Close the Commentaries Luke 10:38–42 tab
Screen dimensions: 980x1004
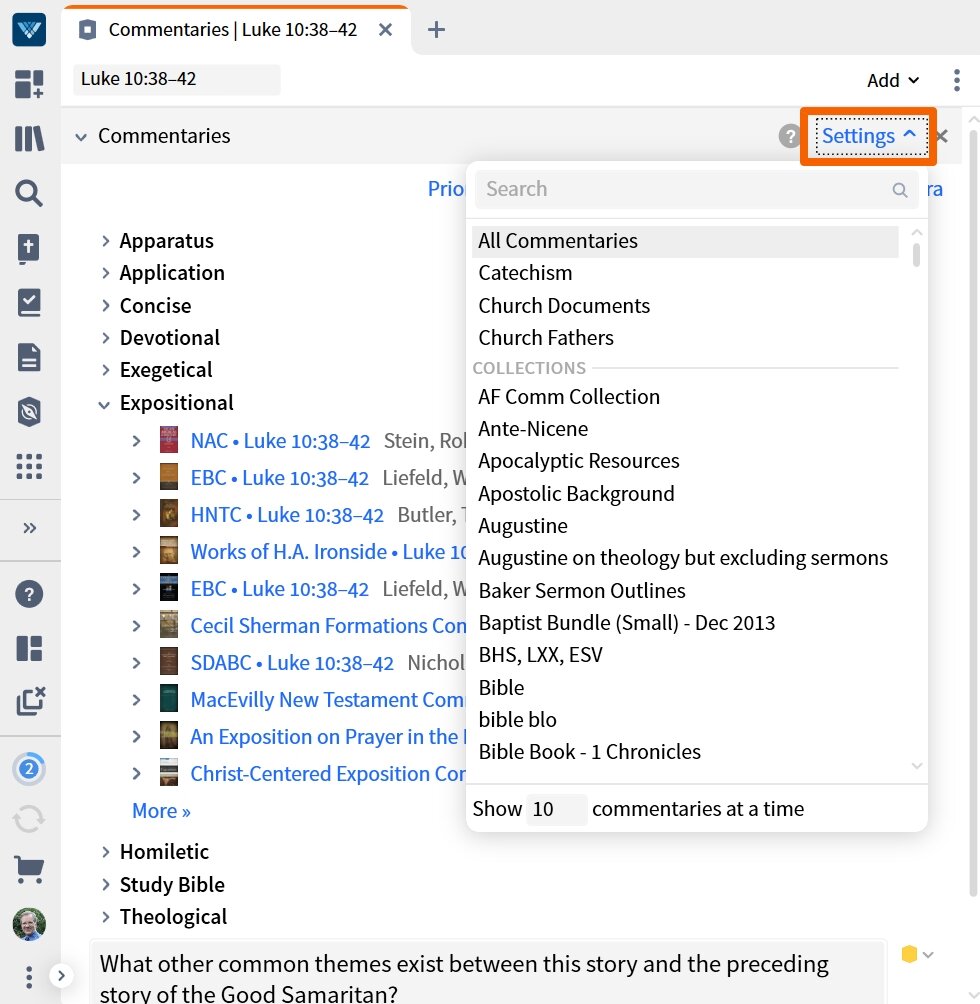click(385, 29)
